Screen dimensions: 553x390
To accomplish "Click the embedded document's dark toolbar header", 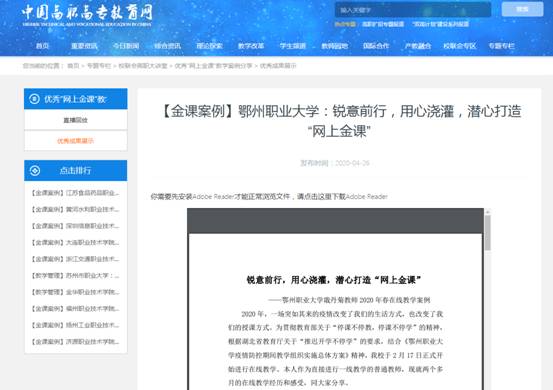I will (x=335, y=221).
